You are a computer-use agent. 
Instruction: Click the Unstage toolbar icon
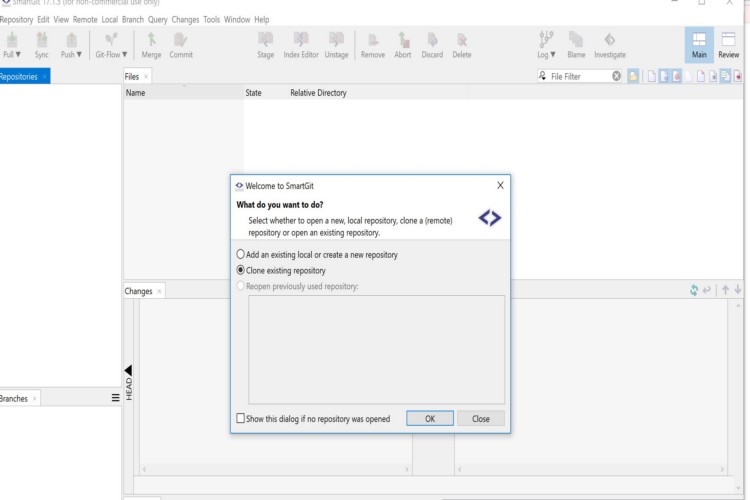(336, 45)
